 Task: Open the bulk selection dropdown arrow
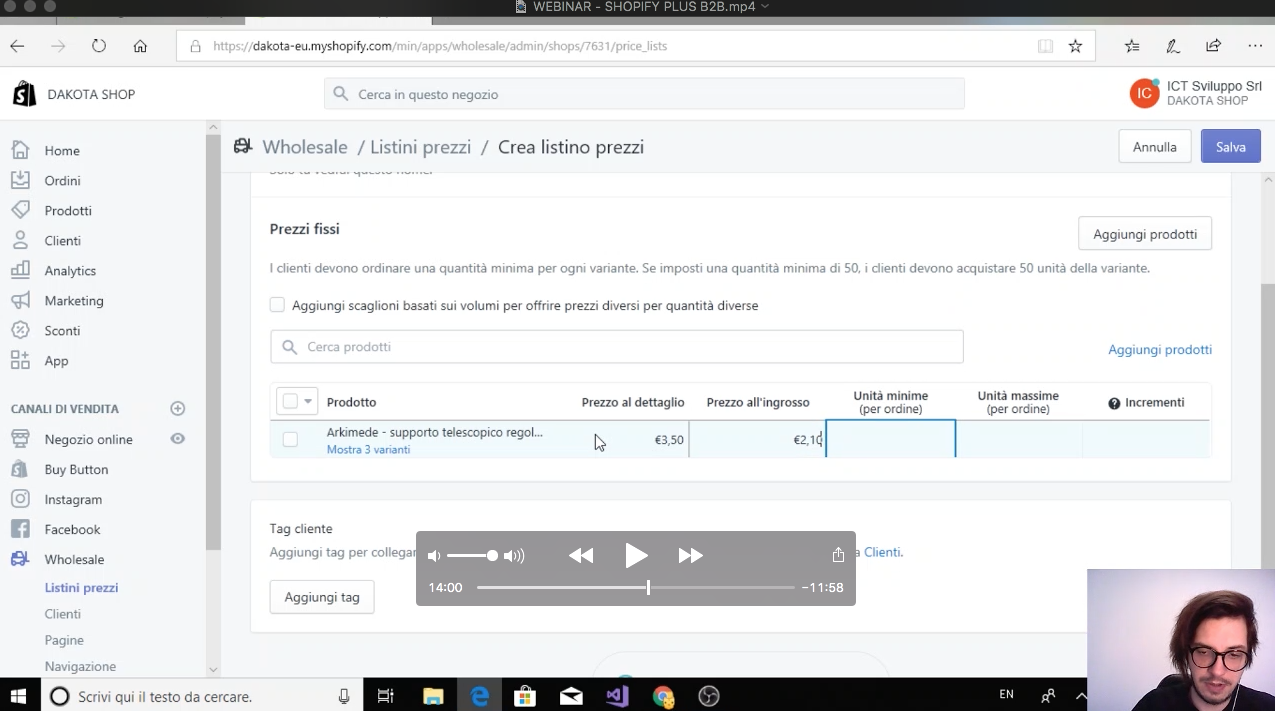[x=308, y=401]
